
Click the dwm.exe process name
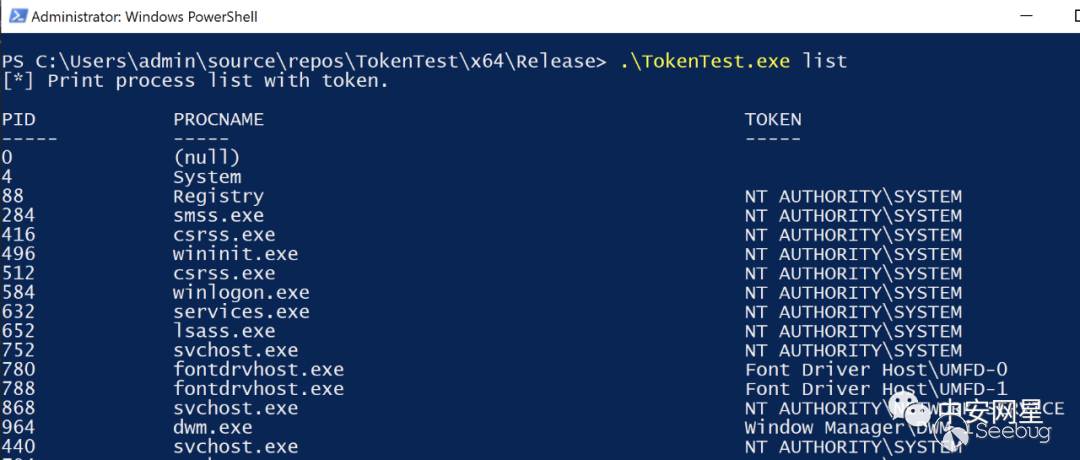[212, 427]
